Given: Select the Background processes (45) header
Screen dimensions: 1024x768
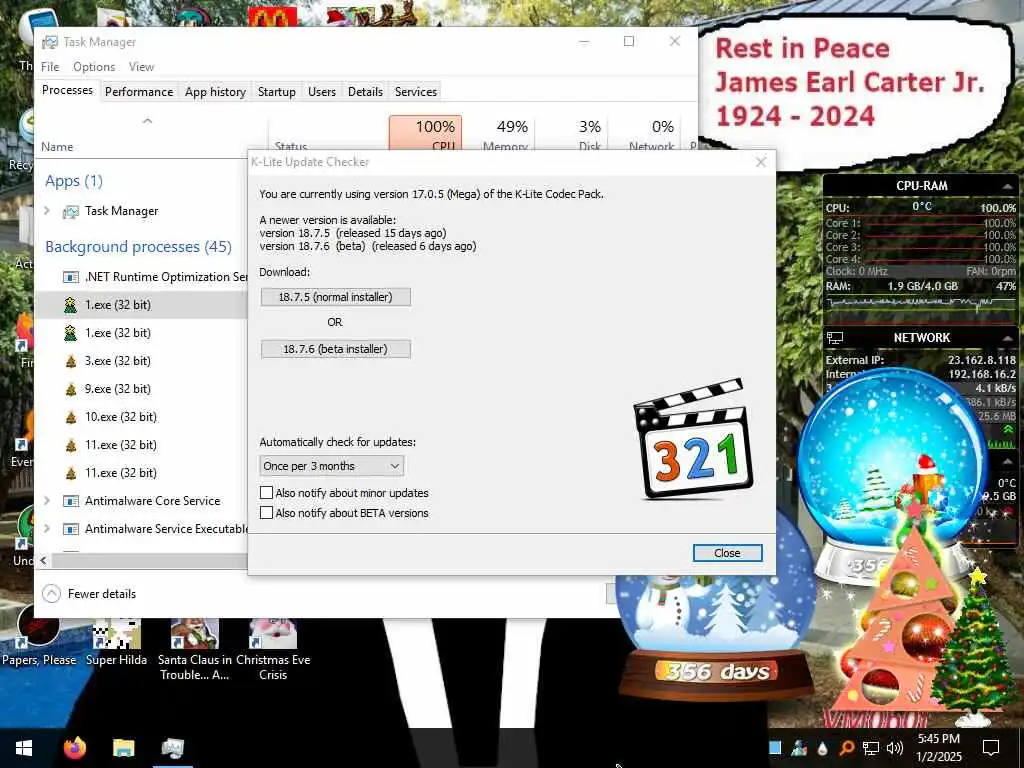Looking at the screenshot, I should coord(138,247).
